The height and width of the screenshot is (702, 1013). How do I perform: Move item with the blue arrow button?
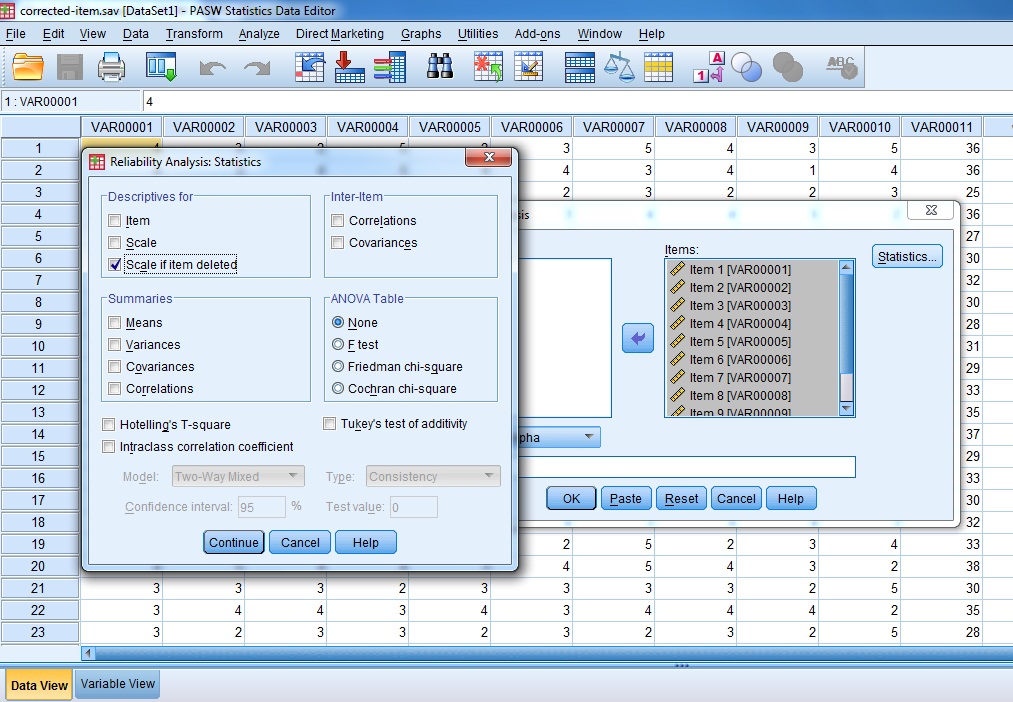tap(637, 338)
